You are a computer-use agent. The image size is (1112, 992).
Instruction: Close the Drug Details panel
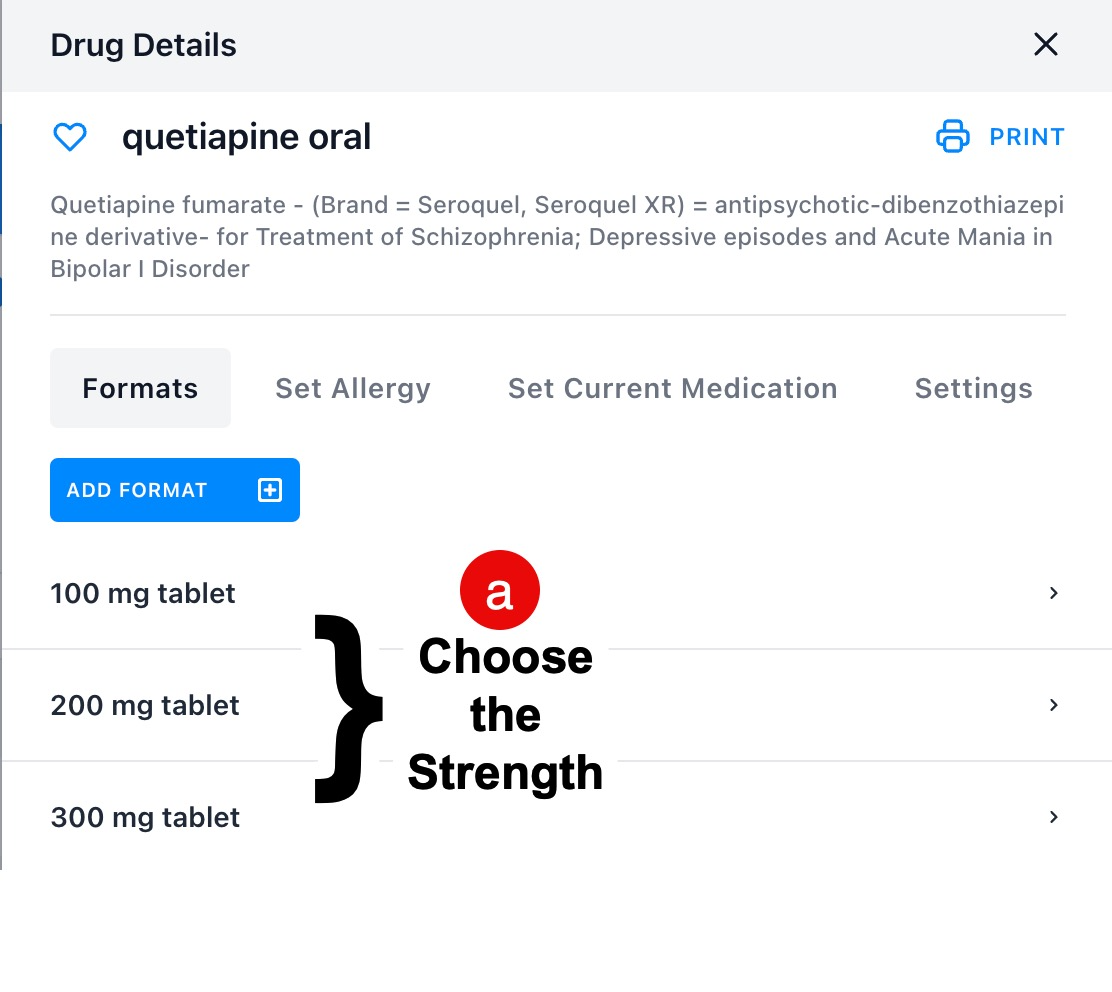(1045, 45)
